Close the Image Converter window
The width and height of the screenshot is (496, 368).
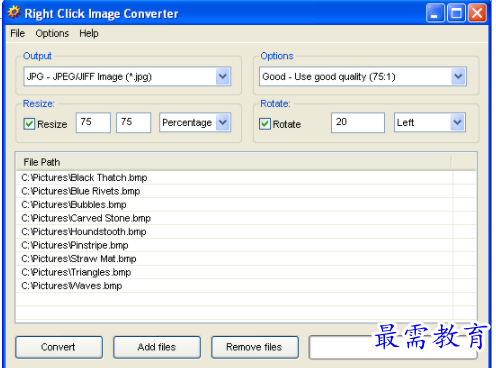click(477, 13)
